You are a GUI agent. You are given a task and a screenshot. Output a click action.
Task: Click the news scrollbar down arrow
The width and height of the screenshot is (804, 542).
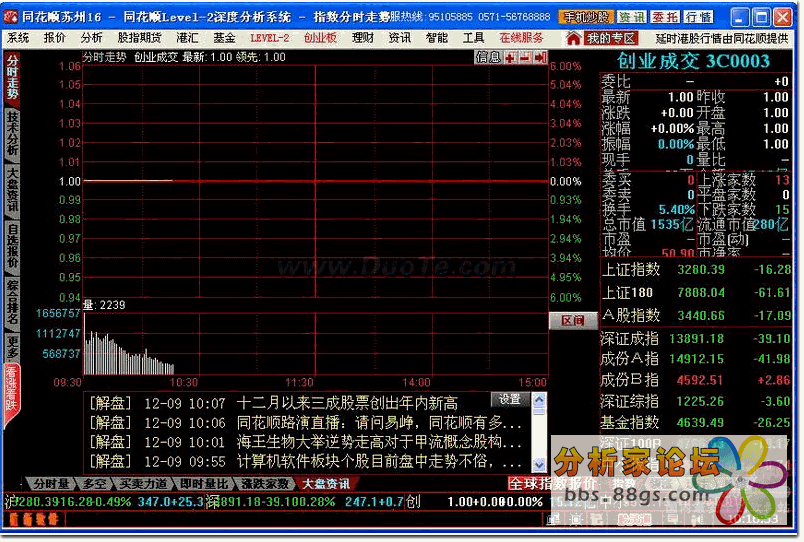(539, 464)
